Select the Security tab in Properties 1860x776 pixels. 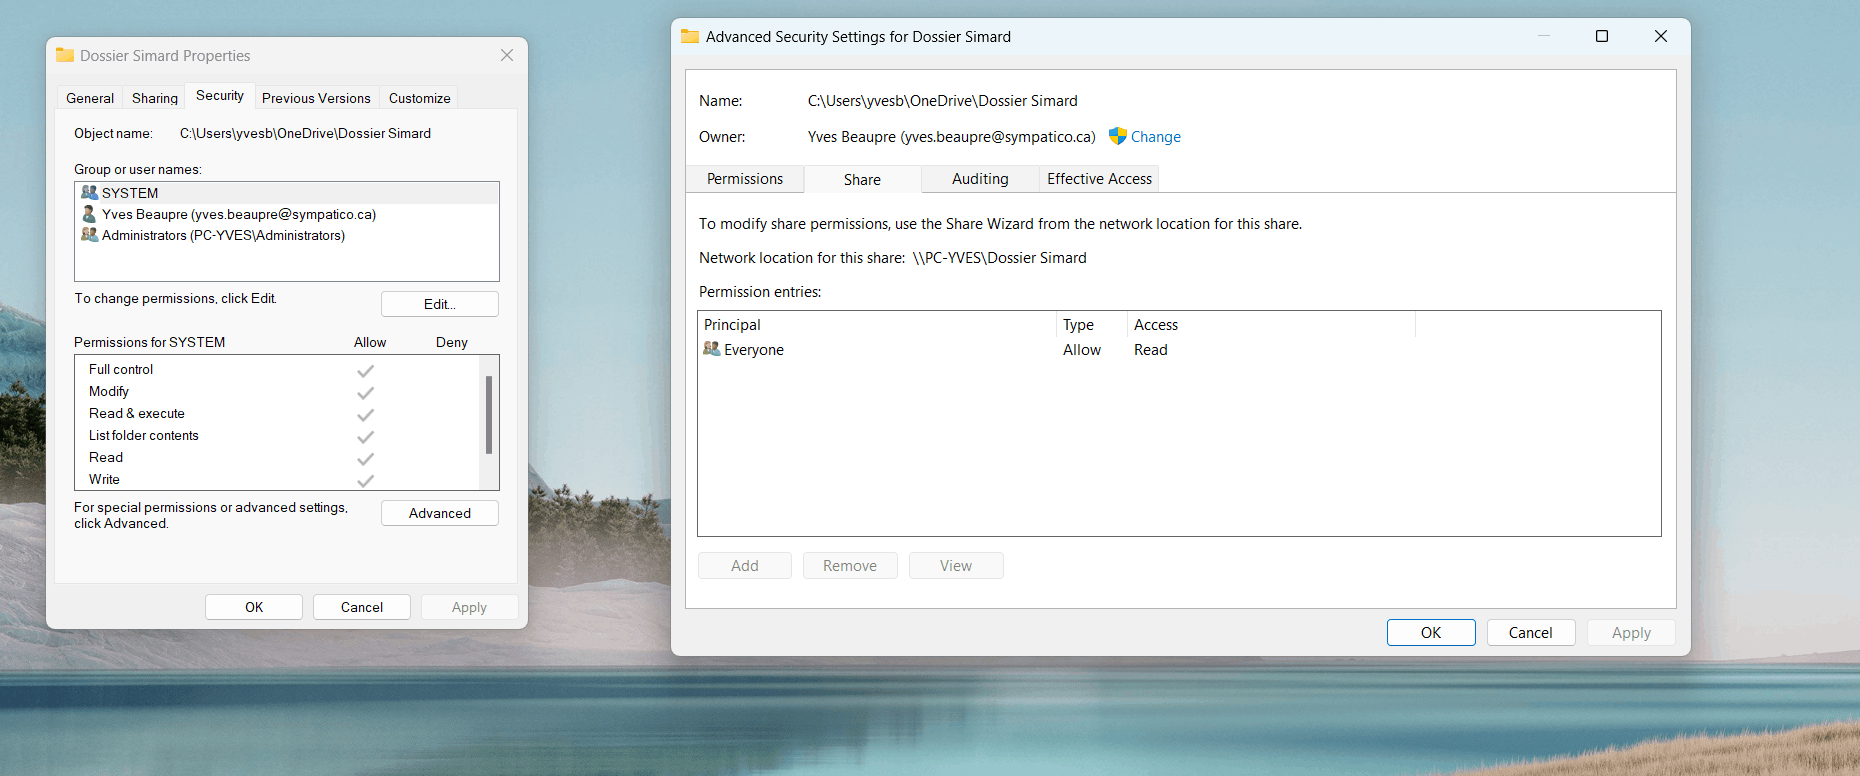point(220,96)
